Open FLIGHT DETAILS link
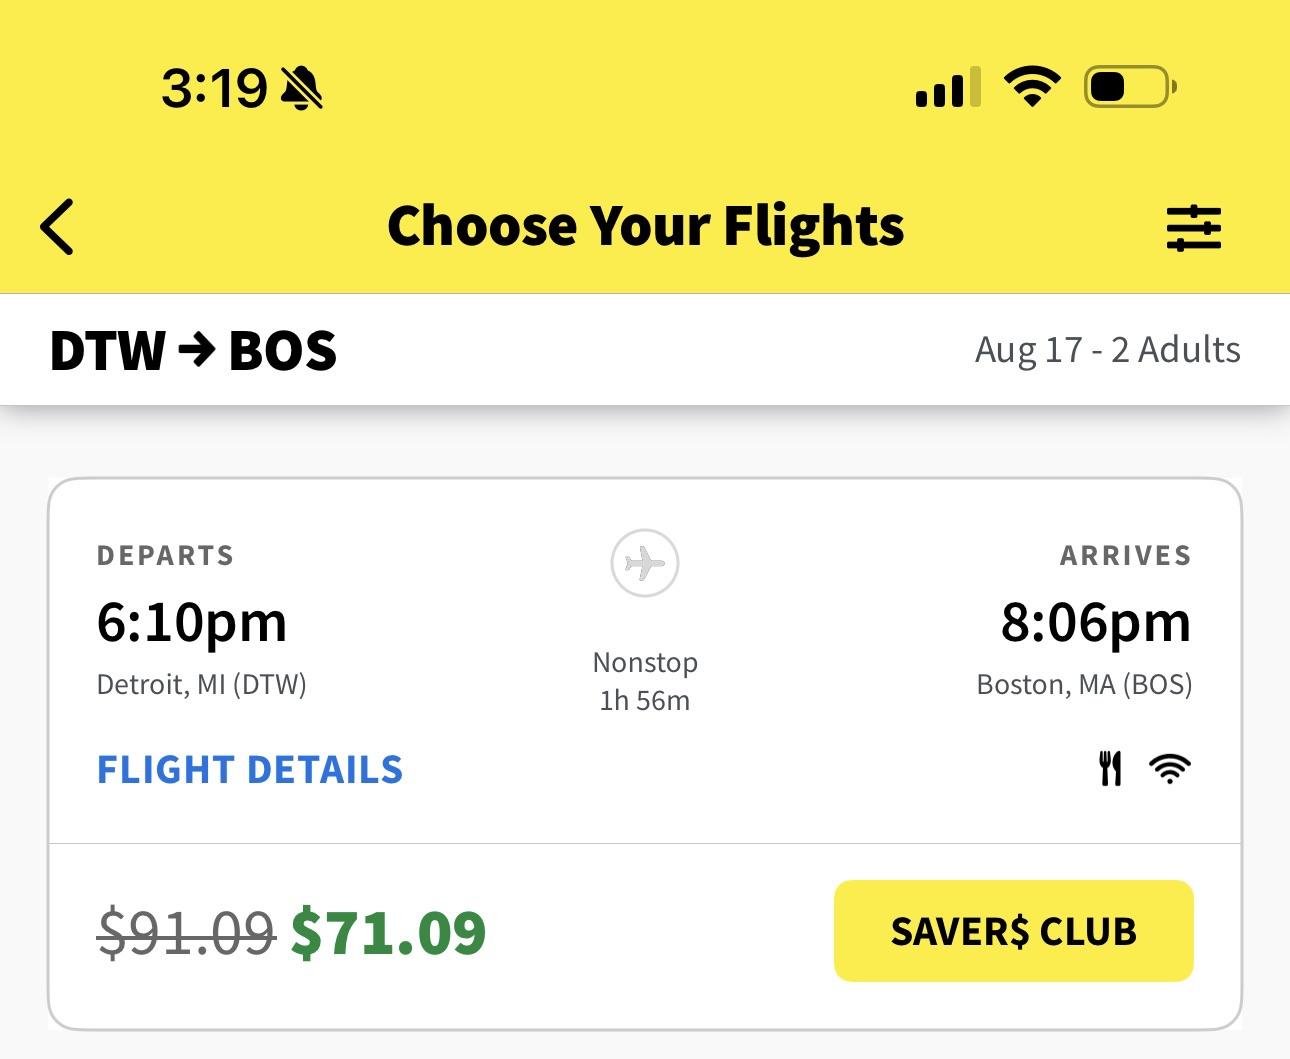This screenshot has height=1059, width=1290. (x=250, y=770)
